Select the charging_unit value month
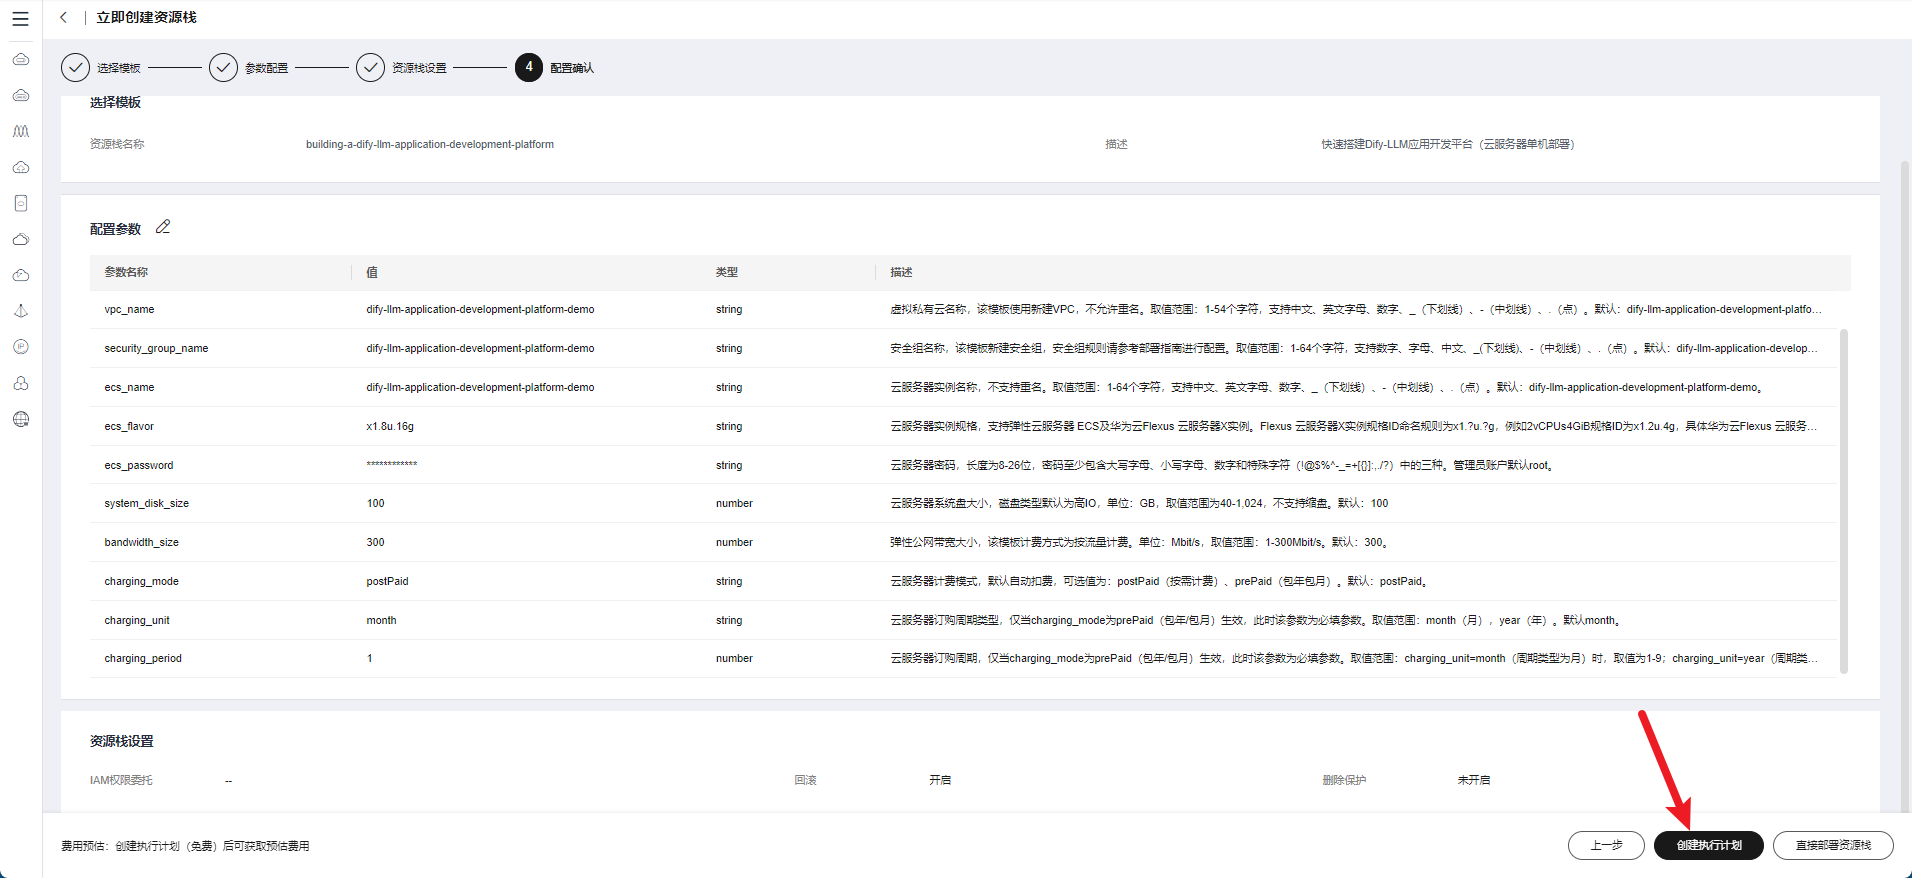The image size is (1912, 878). pyautogui.click(x=381, y=621)
